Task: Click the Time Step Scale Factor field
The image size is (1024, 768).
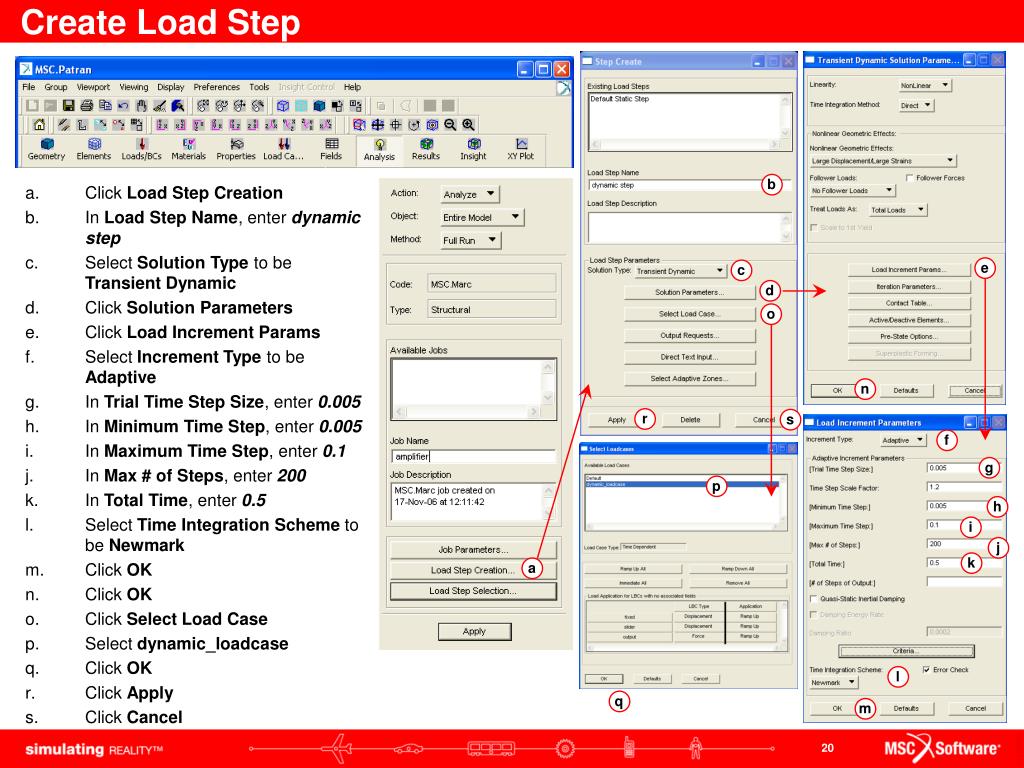Action: click(963, 487)
